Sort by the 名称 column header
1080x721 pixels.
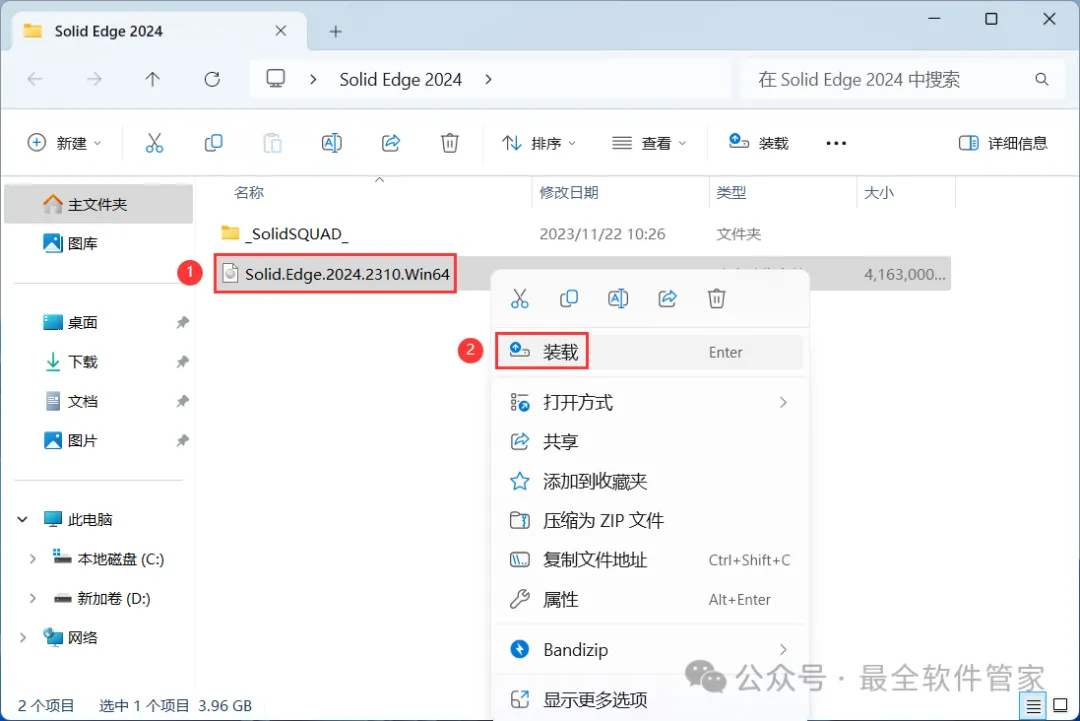[x=249, y=193]
